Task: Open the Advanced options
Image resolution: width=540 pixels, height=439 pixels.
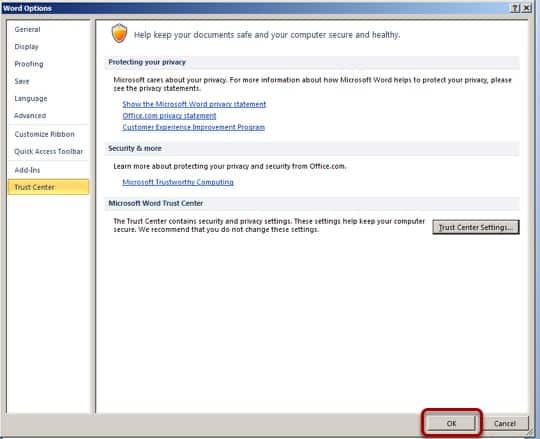Action: (x=48, y=116)
